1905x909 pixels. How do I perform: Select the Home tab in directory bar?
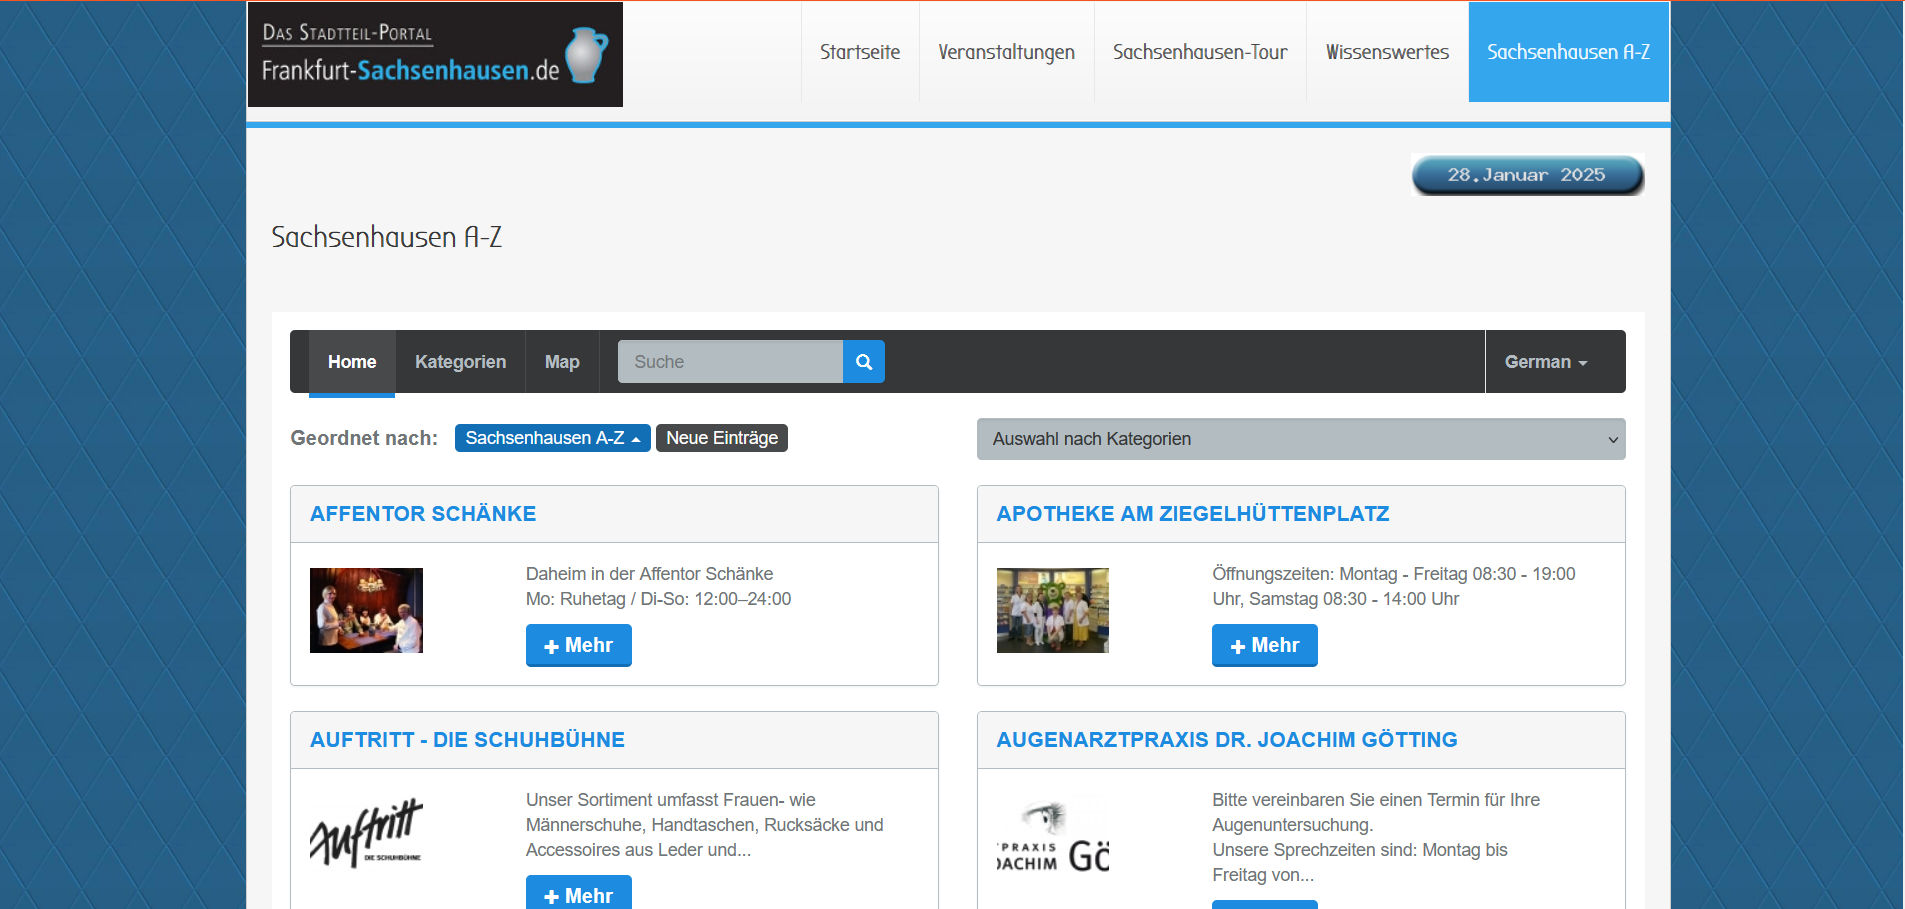tap(352, 362)
